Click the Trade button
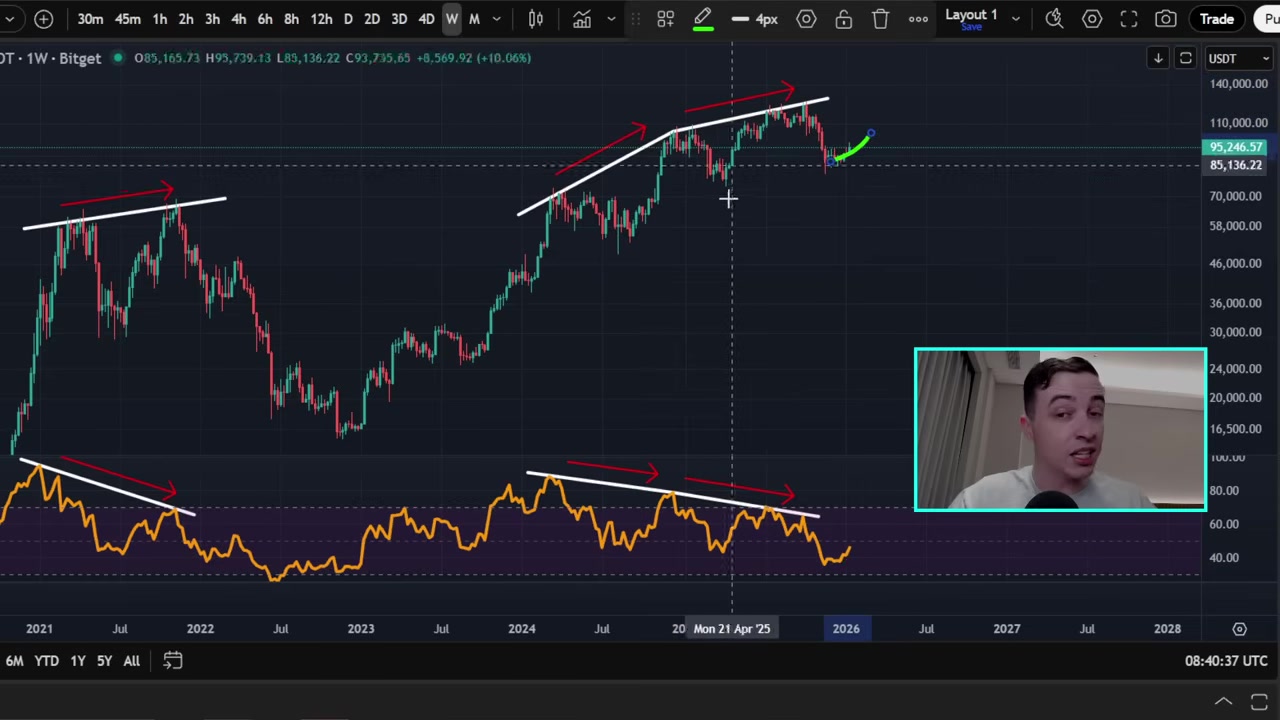Screen dimensions: 1280x720 coord(1217,18)
